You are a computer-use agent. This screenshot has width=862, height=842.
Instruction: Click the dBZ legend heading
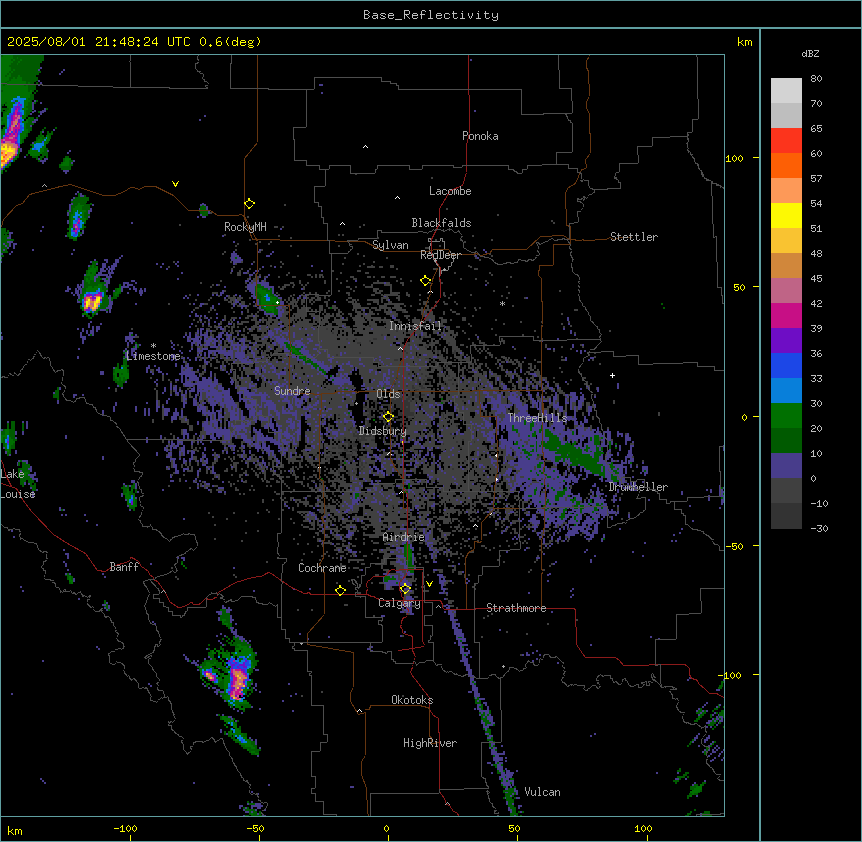pos(810,53)
